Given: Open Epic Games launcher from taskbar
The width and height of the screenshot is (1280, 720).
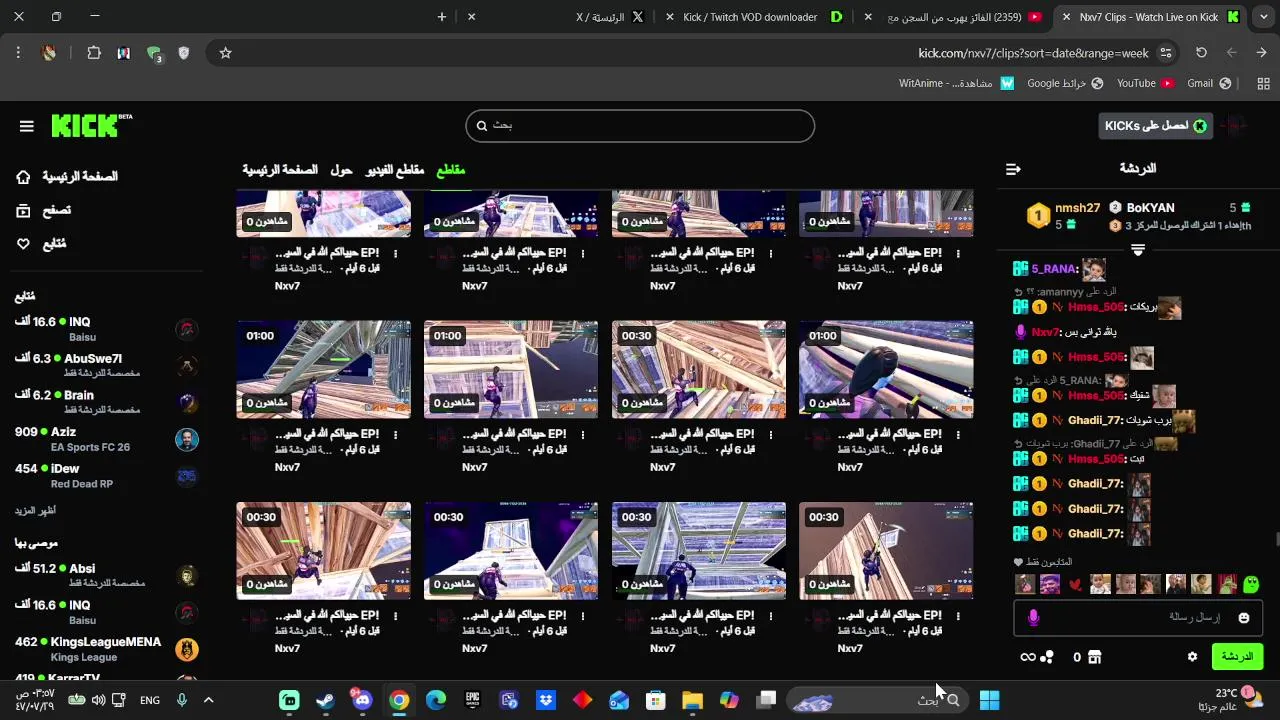Looking at the screenshot, I should click(472, 700).
